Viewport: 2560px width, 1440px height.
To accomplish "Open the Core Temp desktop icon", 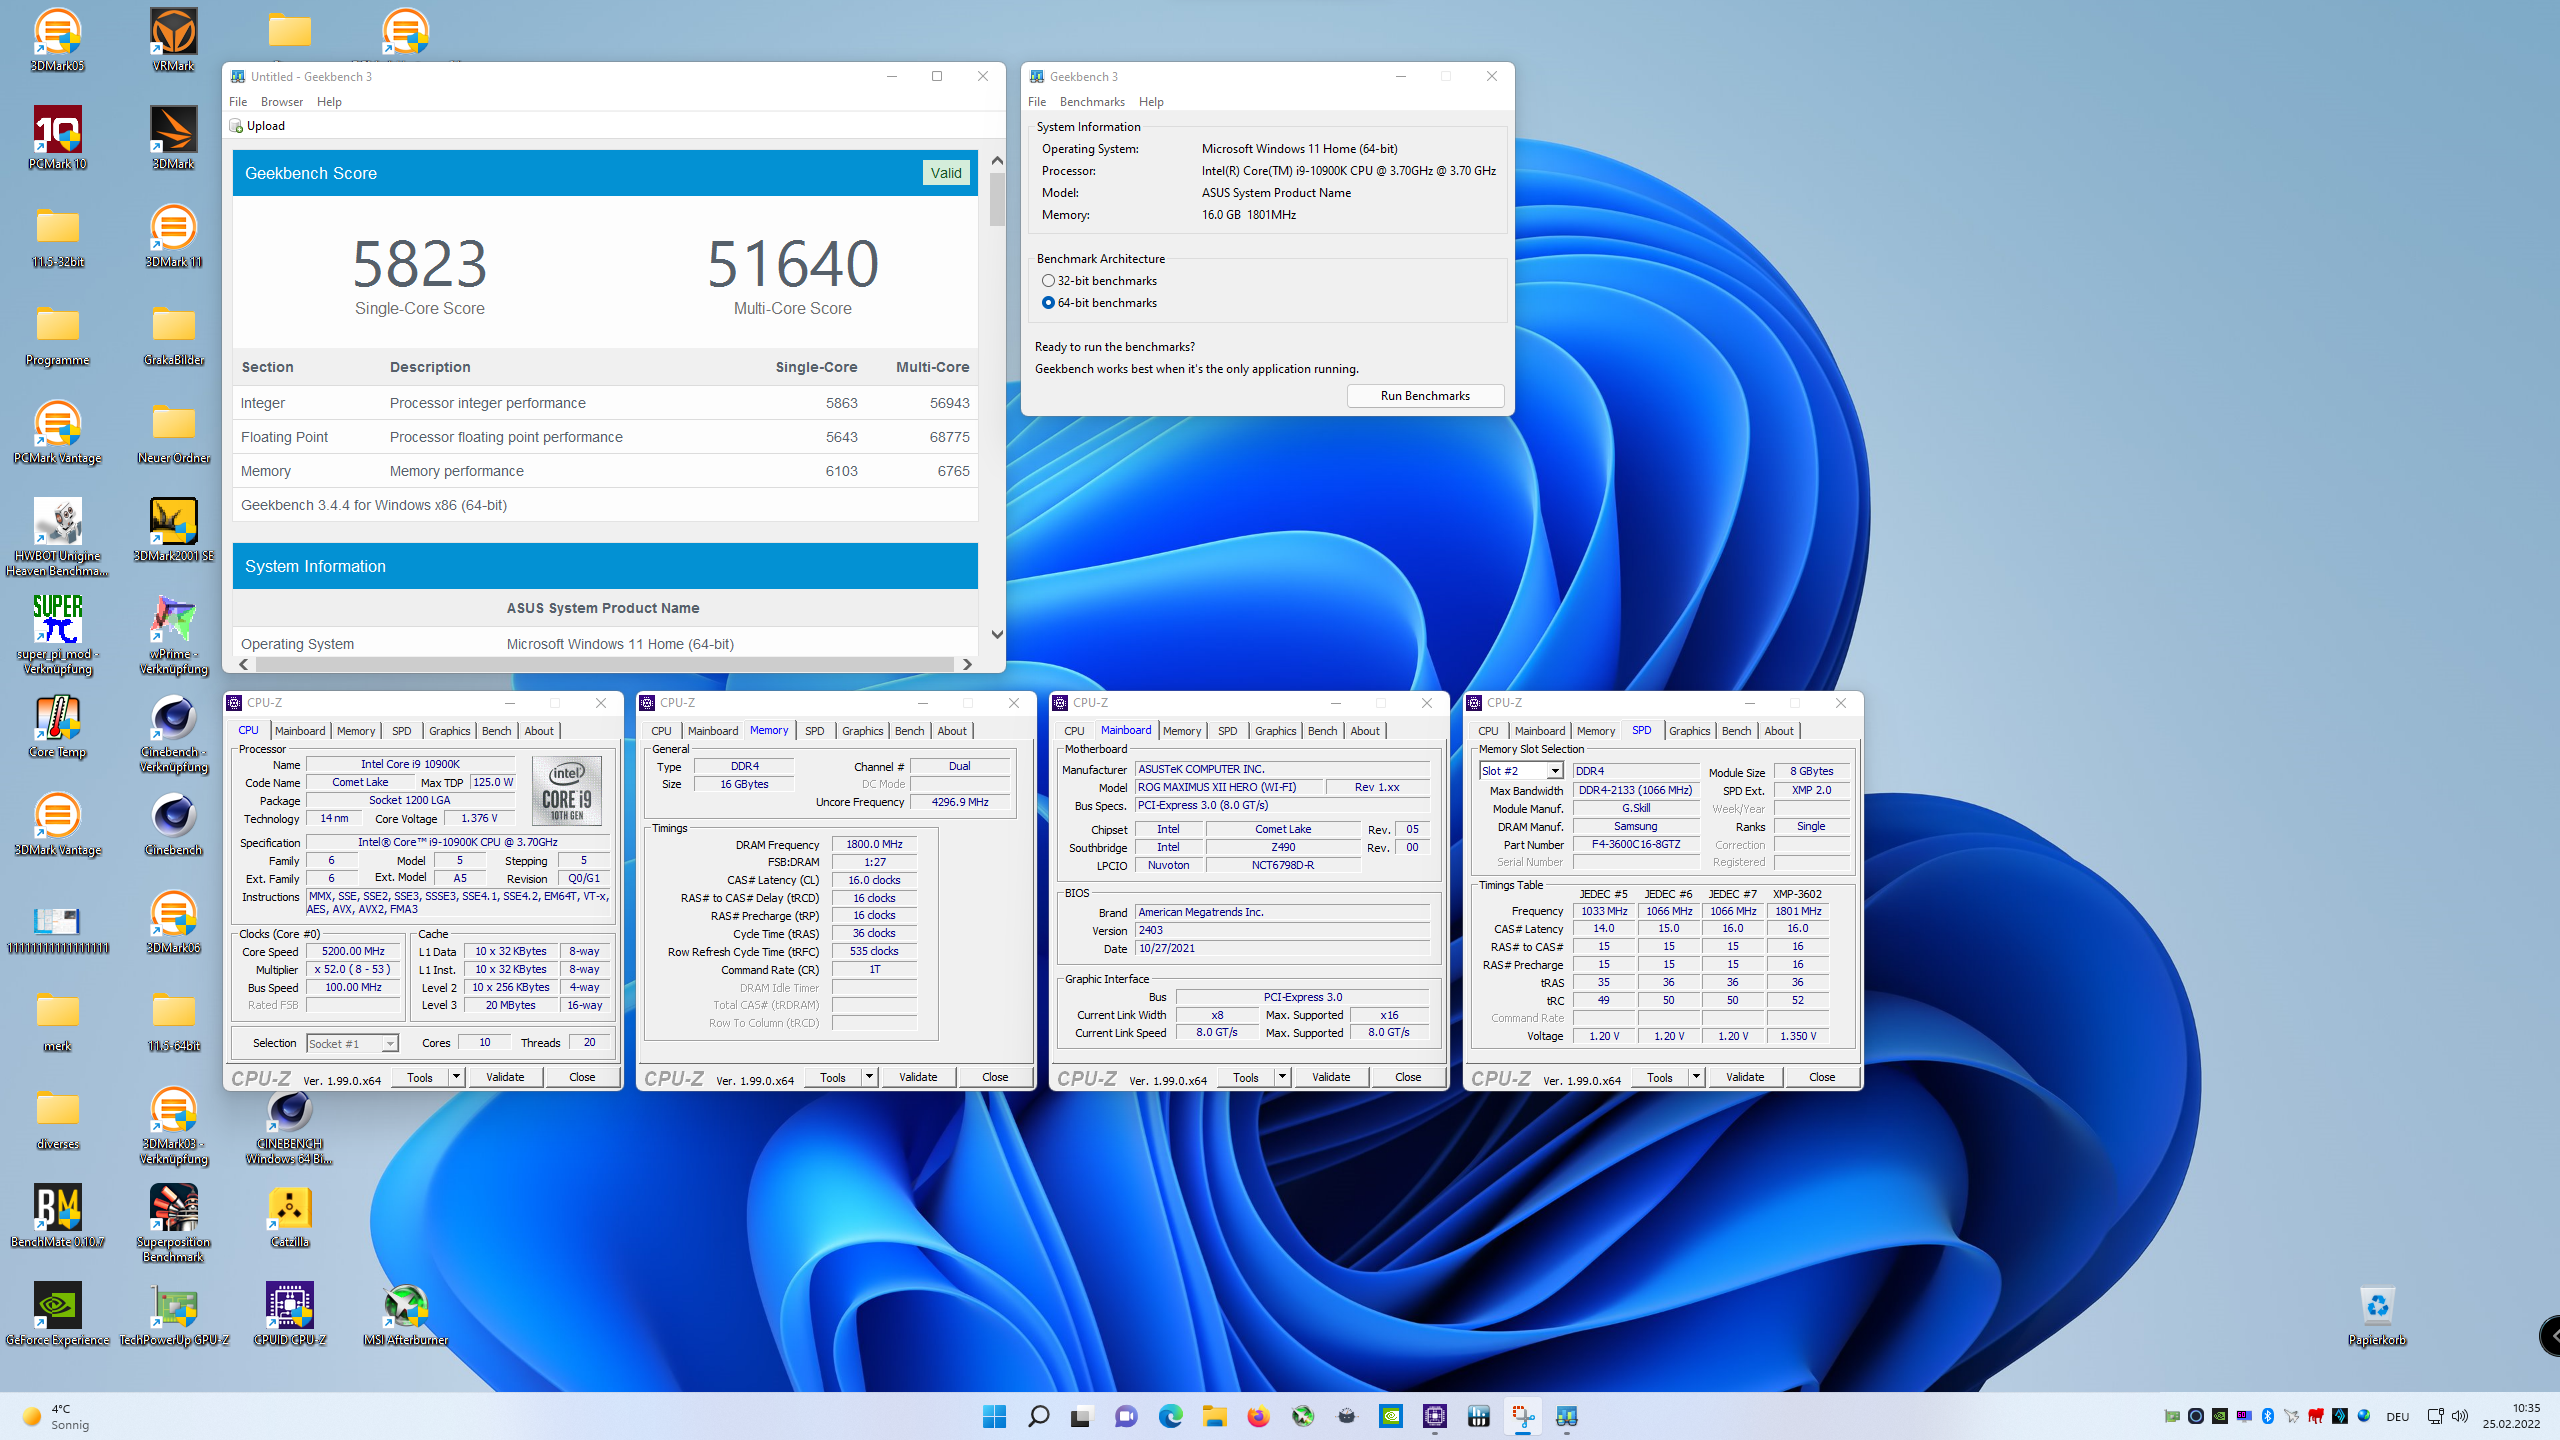I will 57,726.
